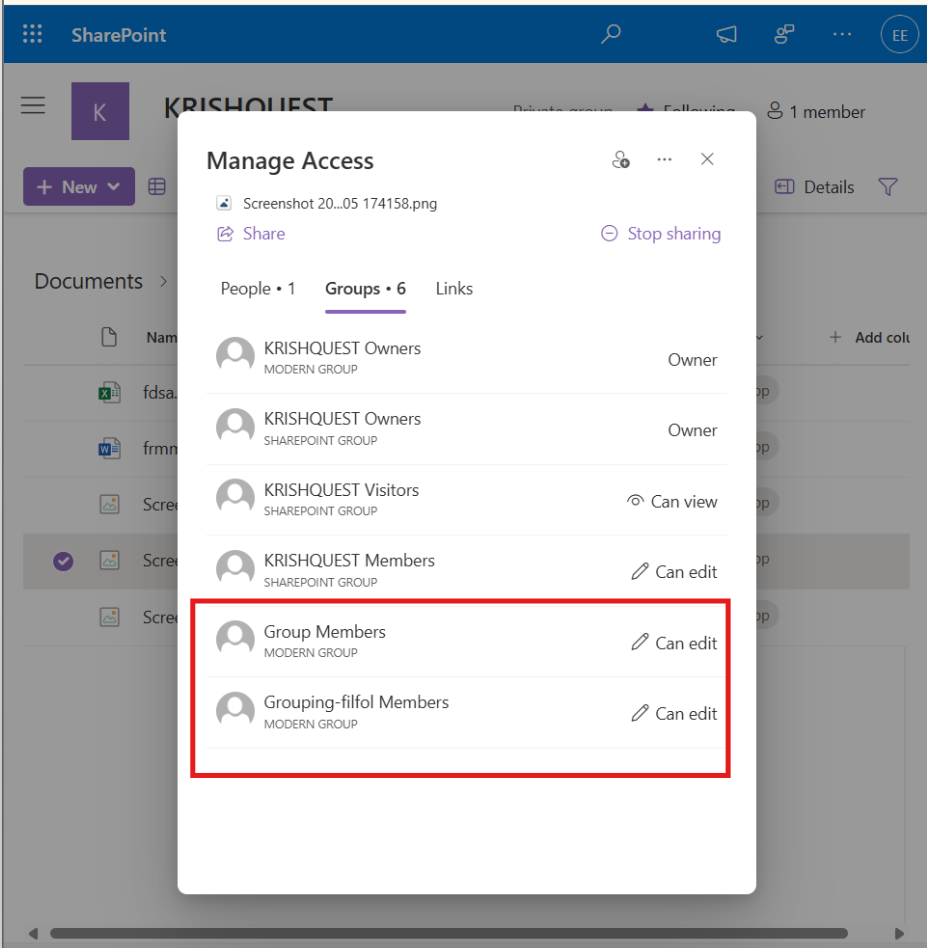927x948 pixels.
Task: Click the KRISHQUEST Visitors avatar icon
Action: [235, 499]
